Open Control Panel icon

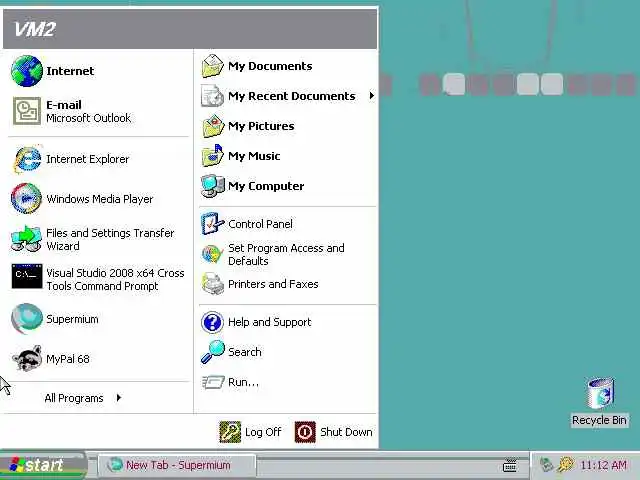213,224
